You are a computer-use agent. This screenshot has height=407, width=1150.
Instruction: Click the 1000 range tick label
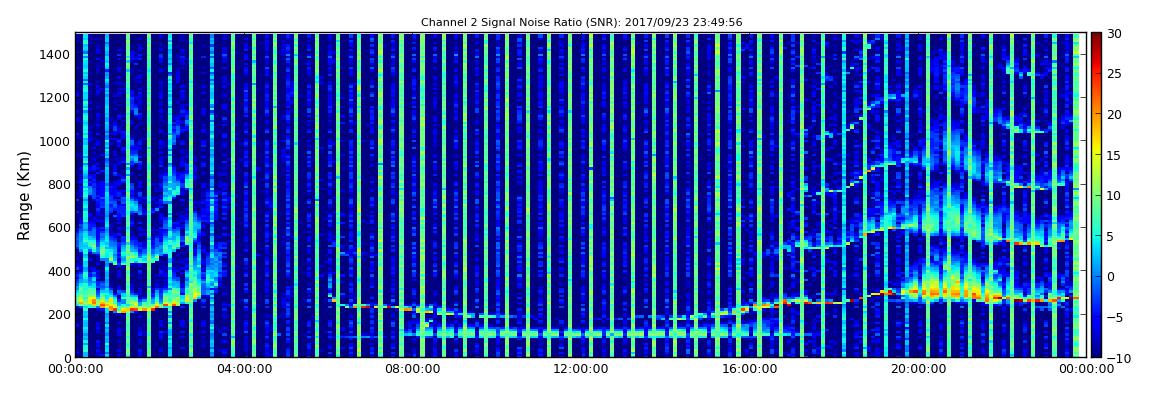(x=56, y=142)
